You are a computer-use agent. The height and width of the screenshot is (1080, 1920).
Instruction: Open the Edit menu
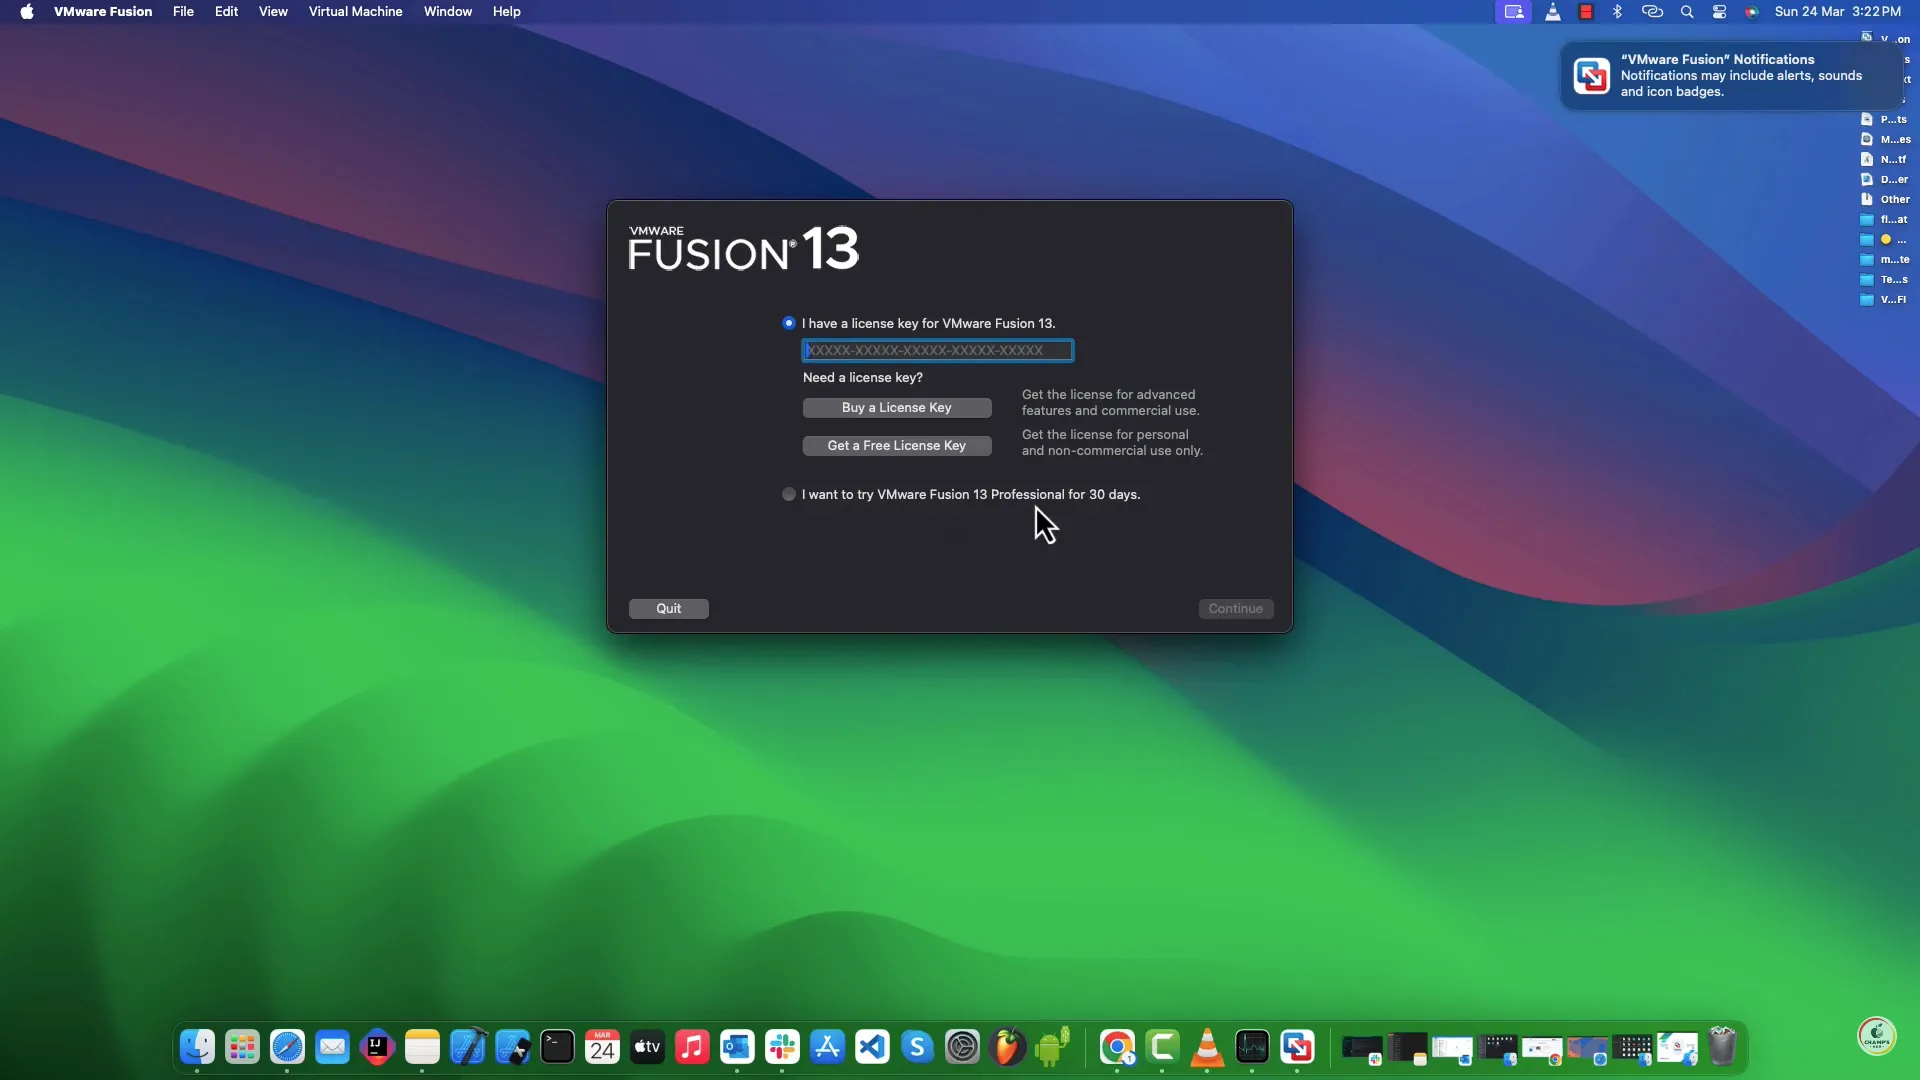(x=226, y=12)
